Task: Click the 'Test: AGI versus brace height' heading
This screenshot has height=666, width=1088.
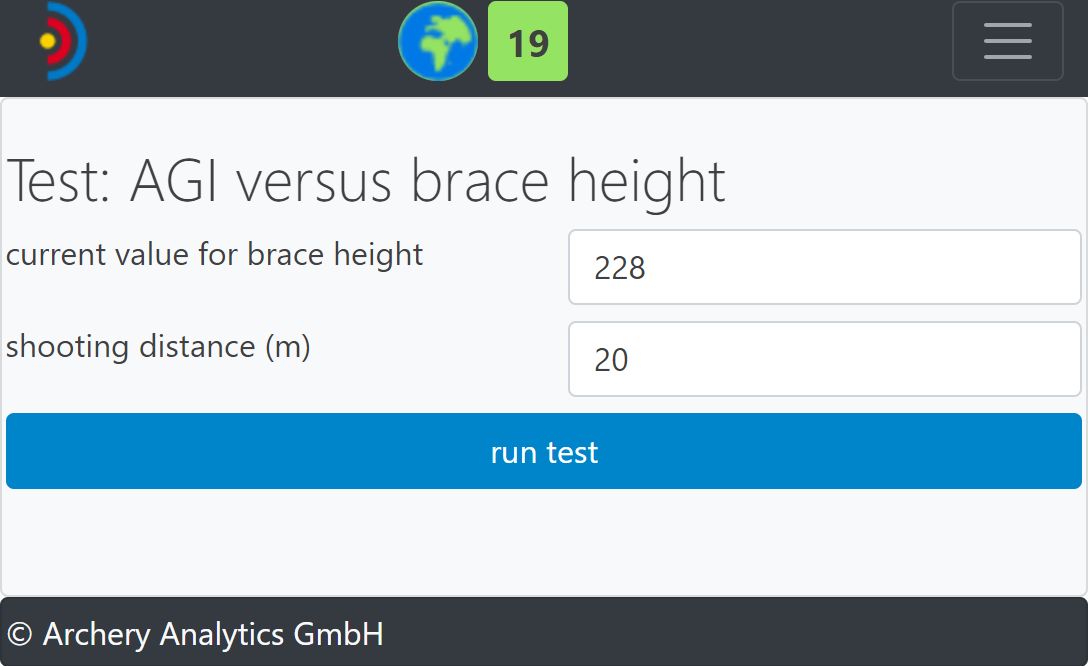Action: coord(366,181)
